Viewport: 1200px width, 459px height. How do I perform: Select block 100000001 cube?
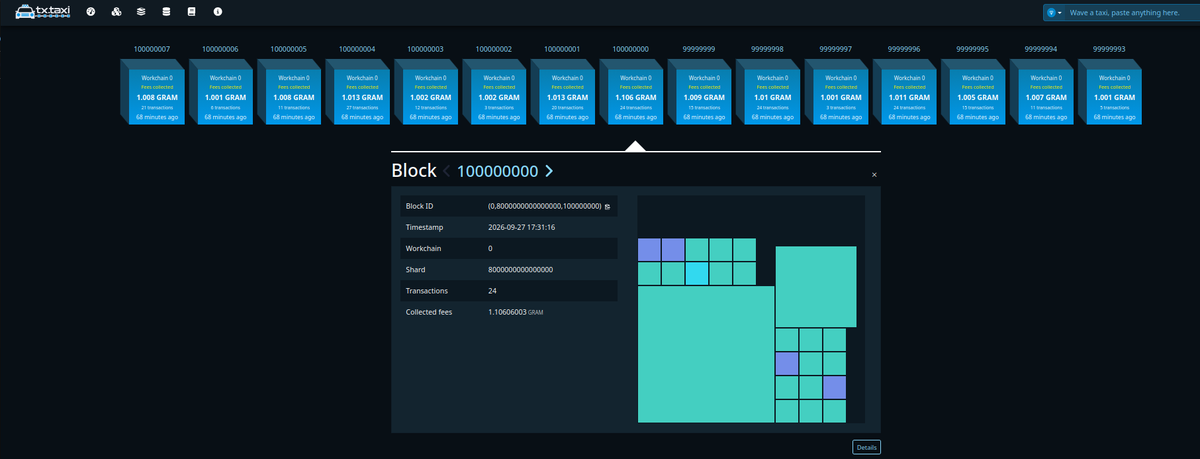click(x=565, y=92)
